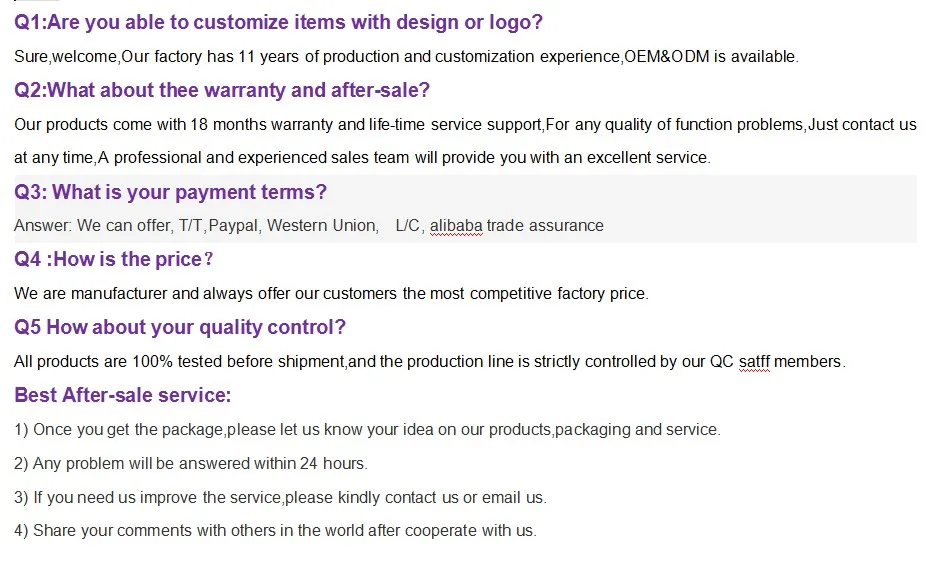Click item 4 Share your comments line
Viewport: 931px width, 572px height.
click(x=276, y=530)
